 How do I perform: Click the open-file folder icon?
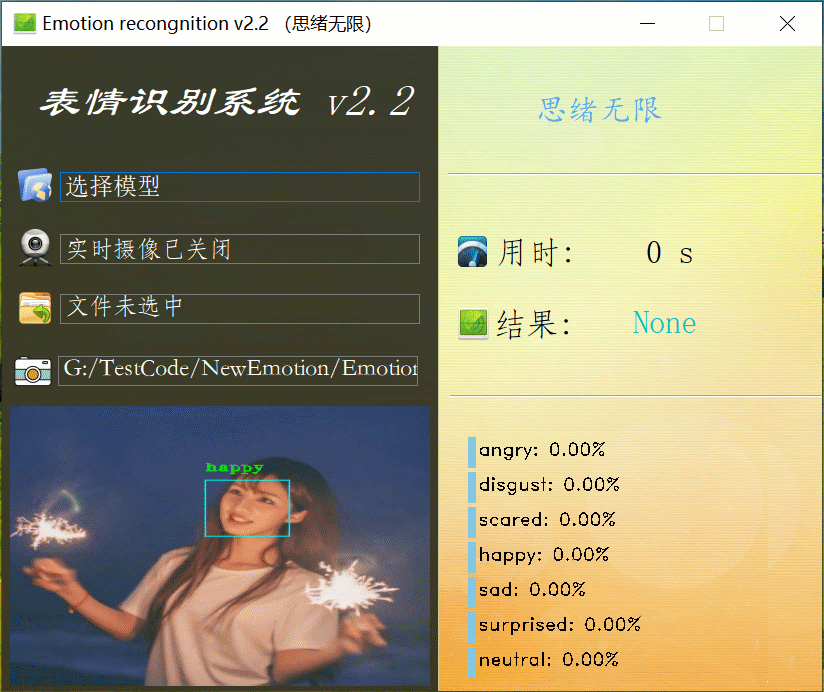tap(35, 308)
